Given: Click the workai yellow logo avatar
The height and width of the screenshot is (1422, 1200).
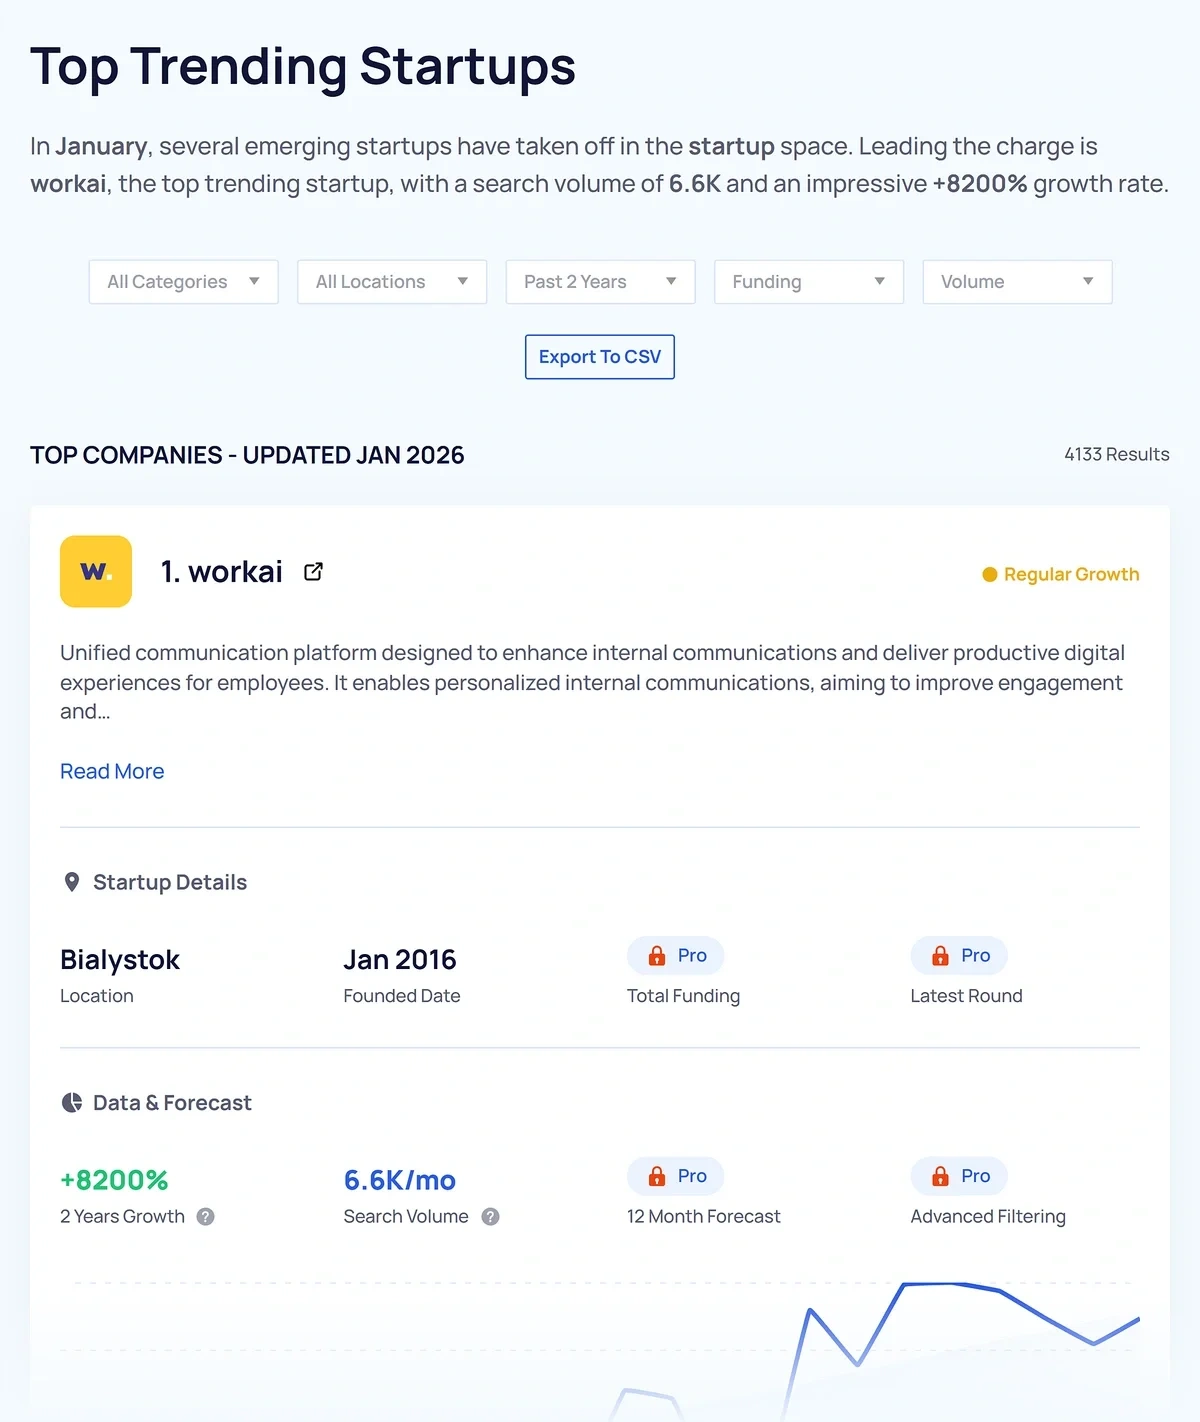Looking at the screenshot, I should pos(95,571).
